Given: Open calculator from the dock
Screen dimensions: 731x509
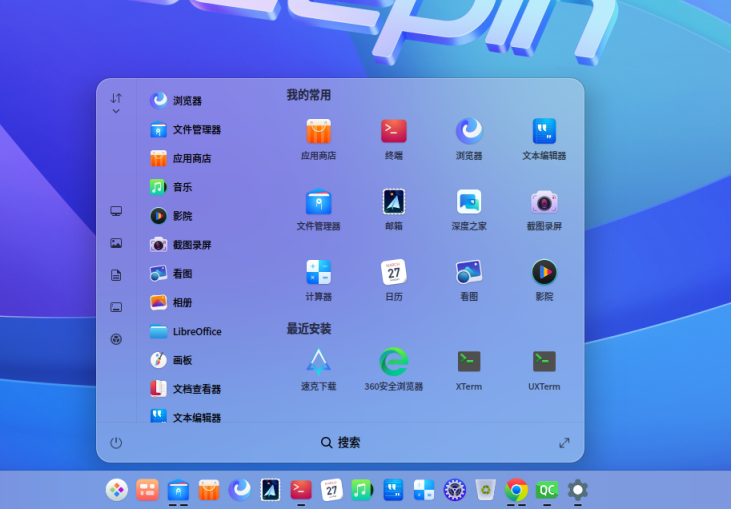Looking at the screenshot, I should (424, 490).
